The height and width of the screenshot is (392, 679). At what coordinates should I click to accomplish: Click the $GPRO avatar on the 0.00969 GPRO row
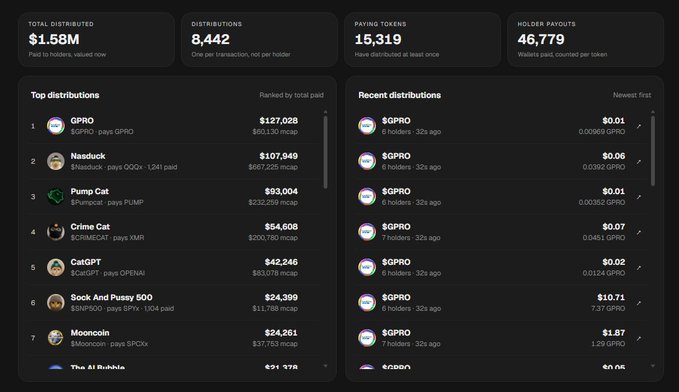(x=367, y=126)
